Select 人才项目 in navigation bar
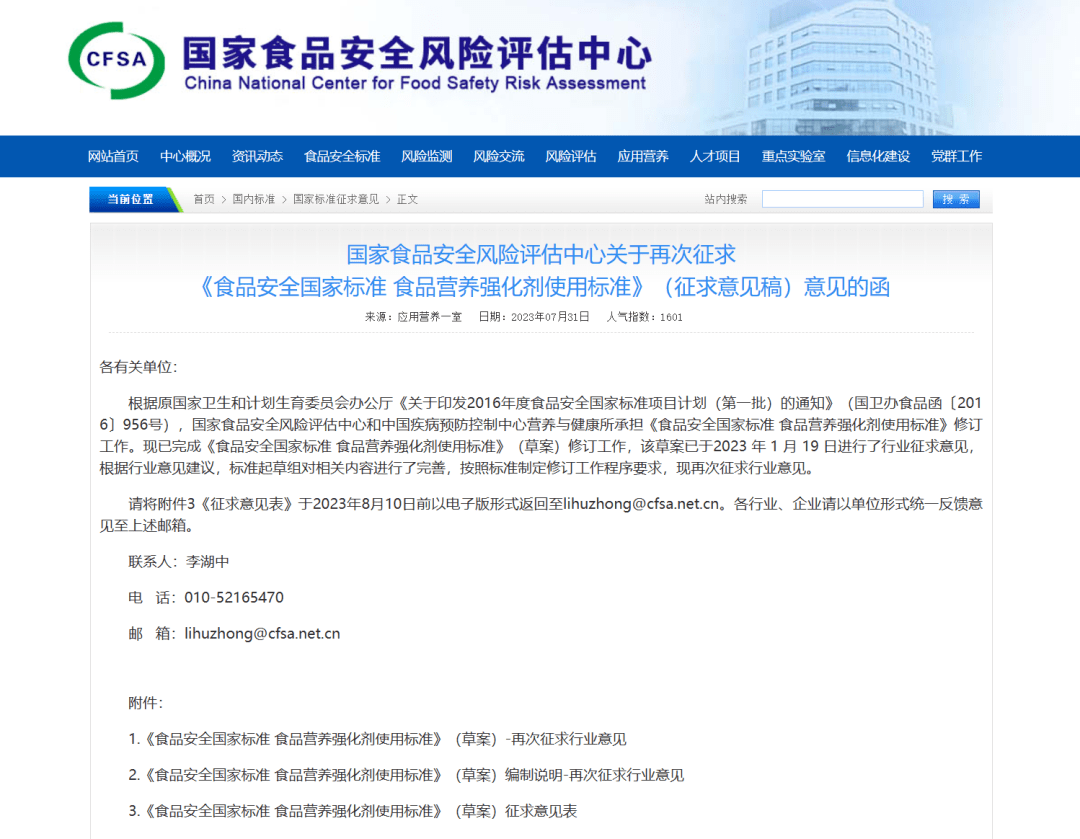The image size is (1080, 839). pos(715,156)
